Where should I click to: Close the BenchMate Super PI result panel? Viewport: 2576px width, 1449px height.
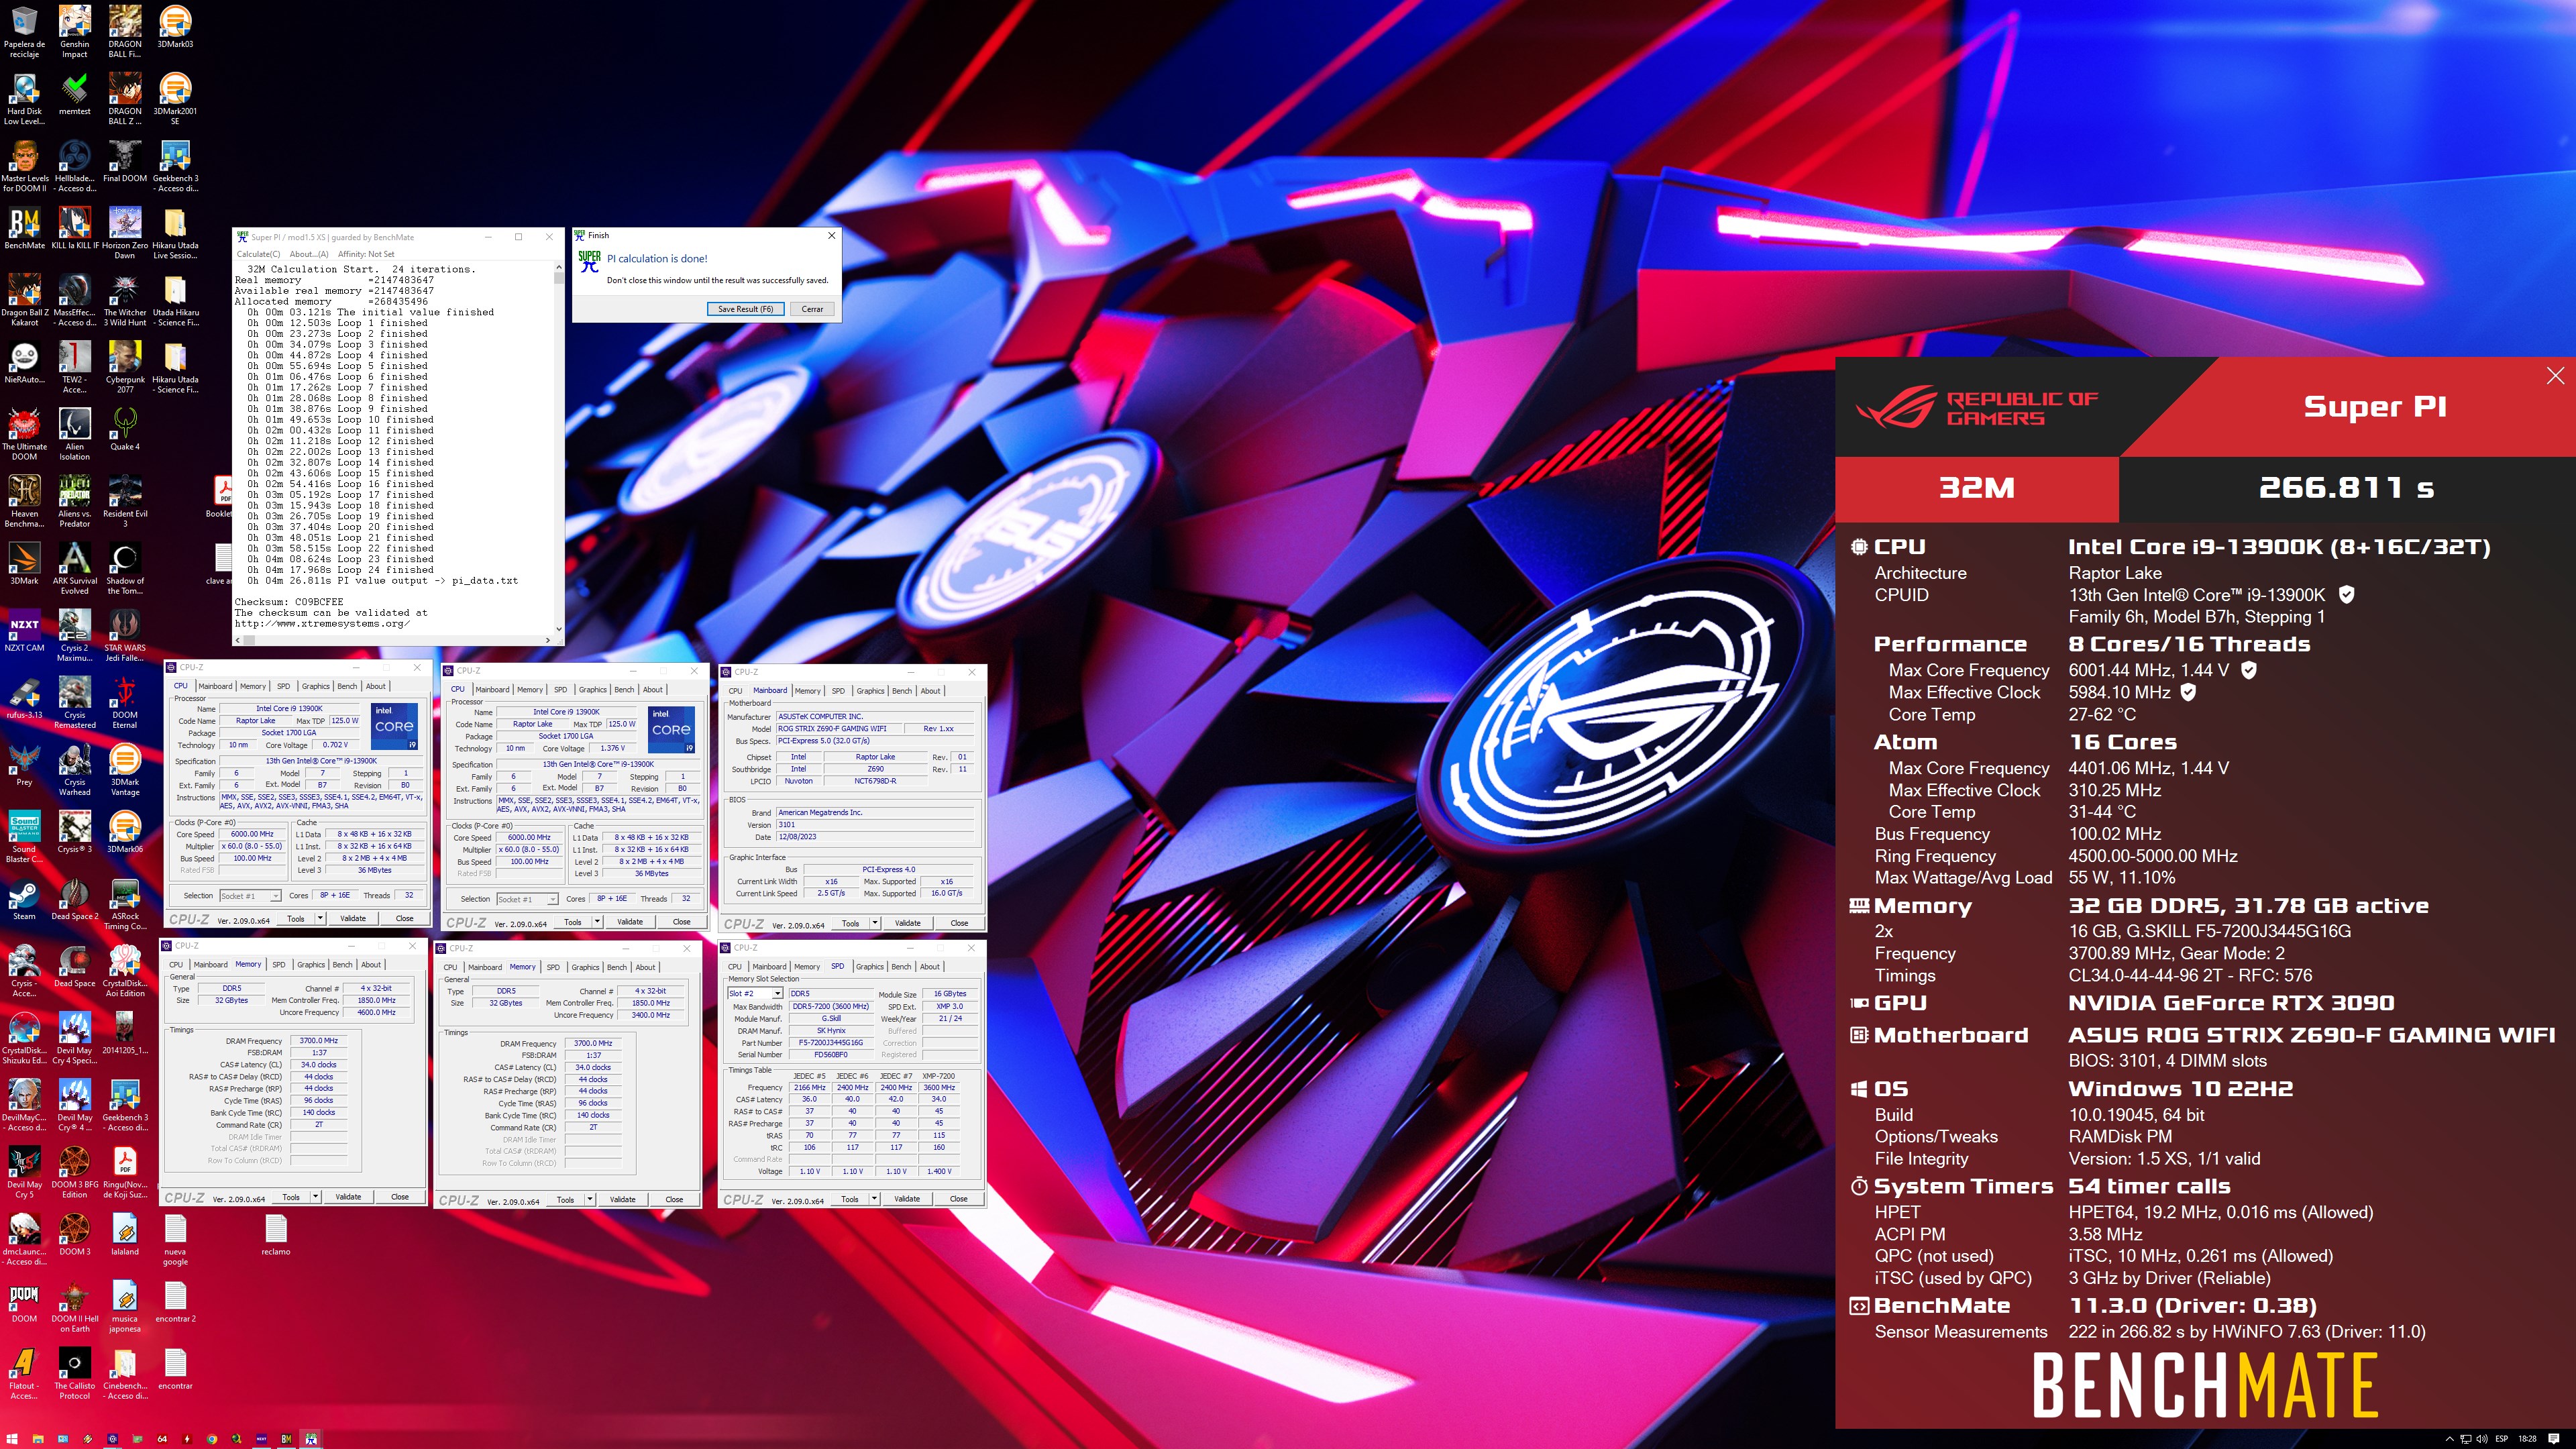tap(2555, 375)
